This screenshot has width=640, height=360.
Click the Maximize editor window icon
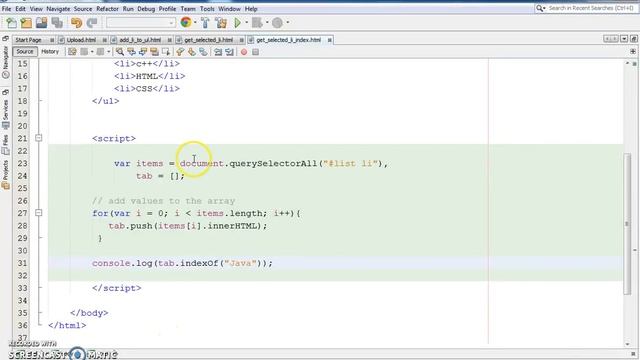click(x=633, y=39)
